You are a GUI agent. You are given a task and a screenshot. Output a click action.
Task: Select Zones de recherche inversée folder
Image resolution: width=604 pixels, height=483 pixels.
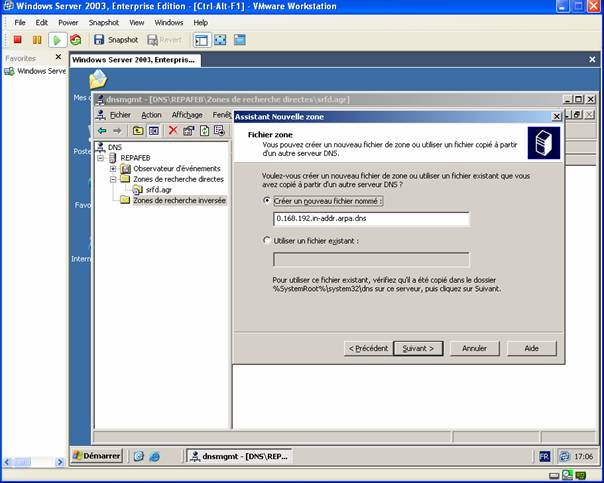coord(180,200)
